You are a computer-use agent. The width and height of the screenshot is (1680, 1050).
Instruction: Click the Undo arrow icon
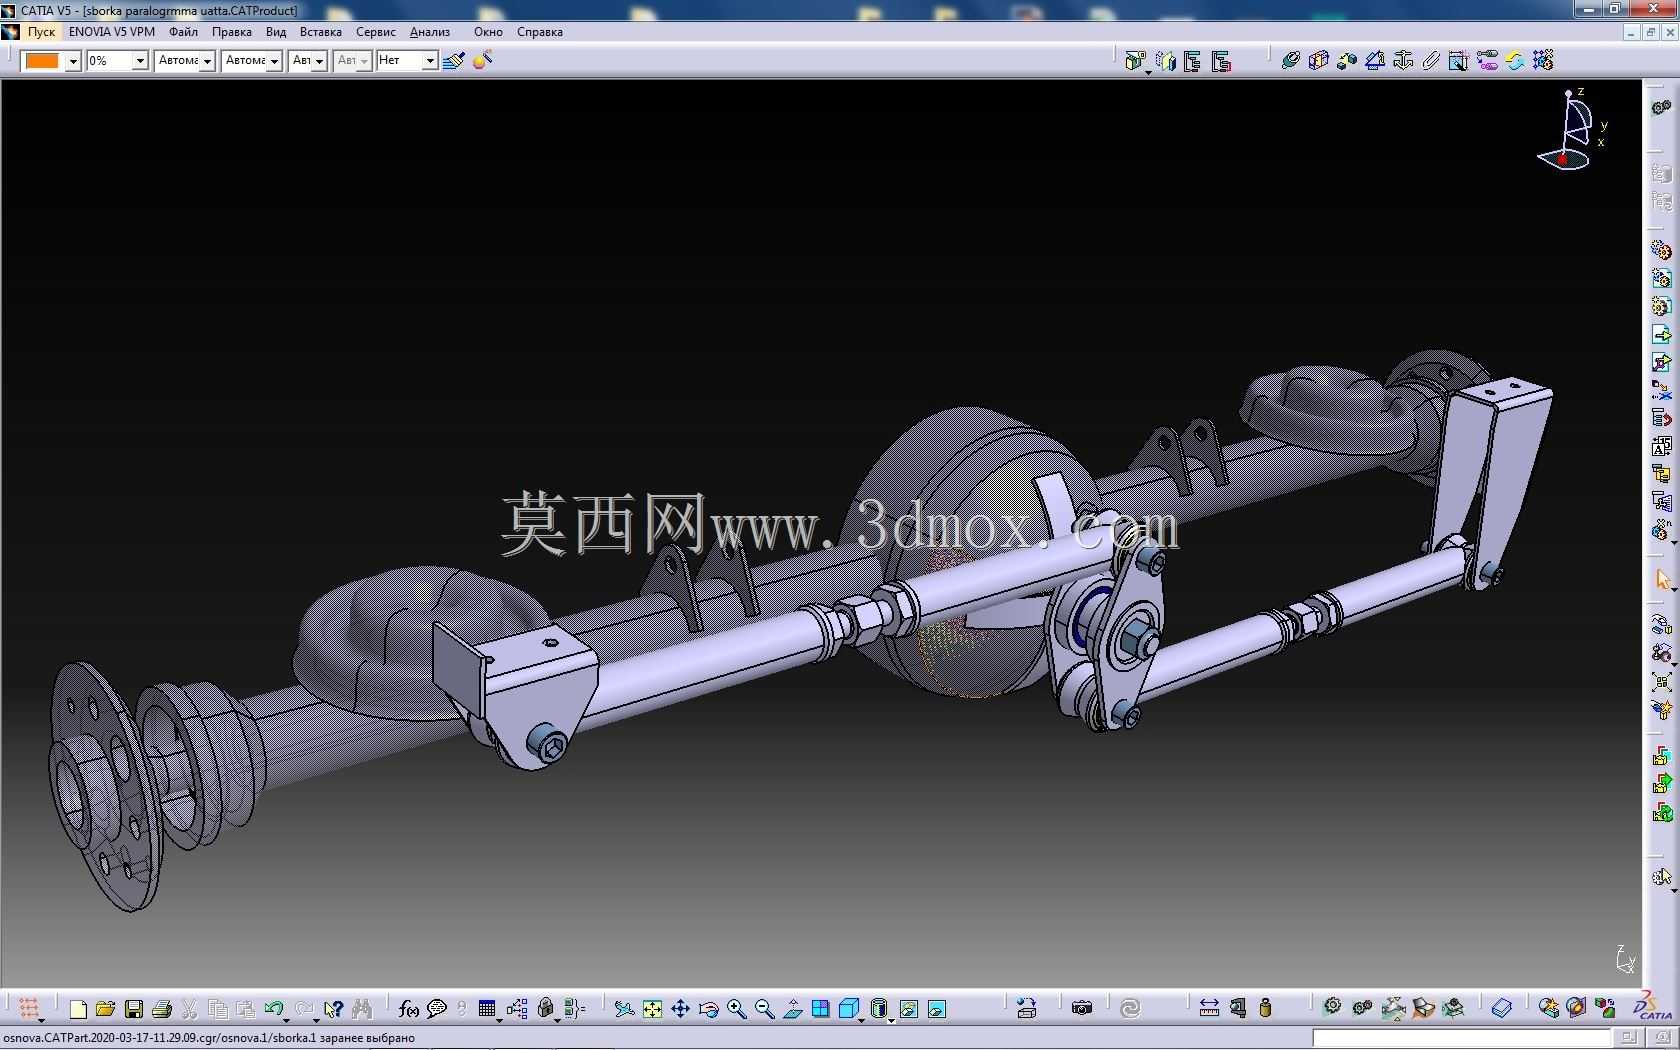[x=274, y=1009]
